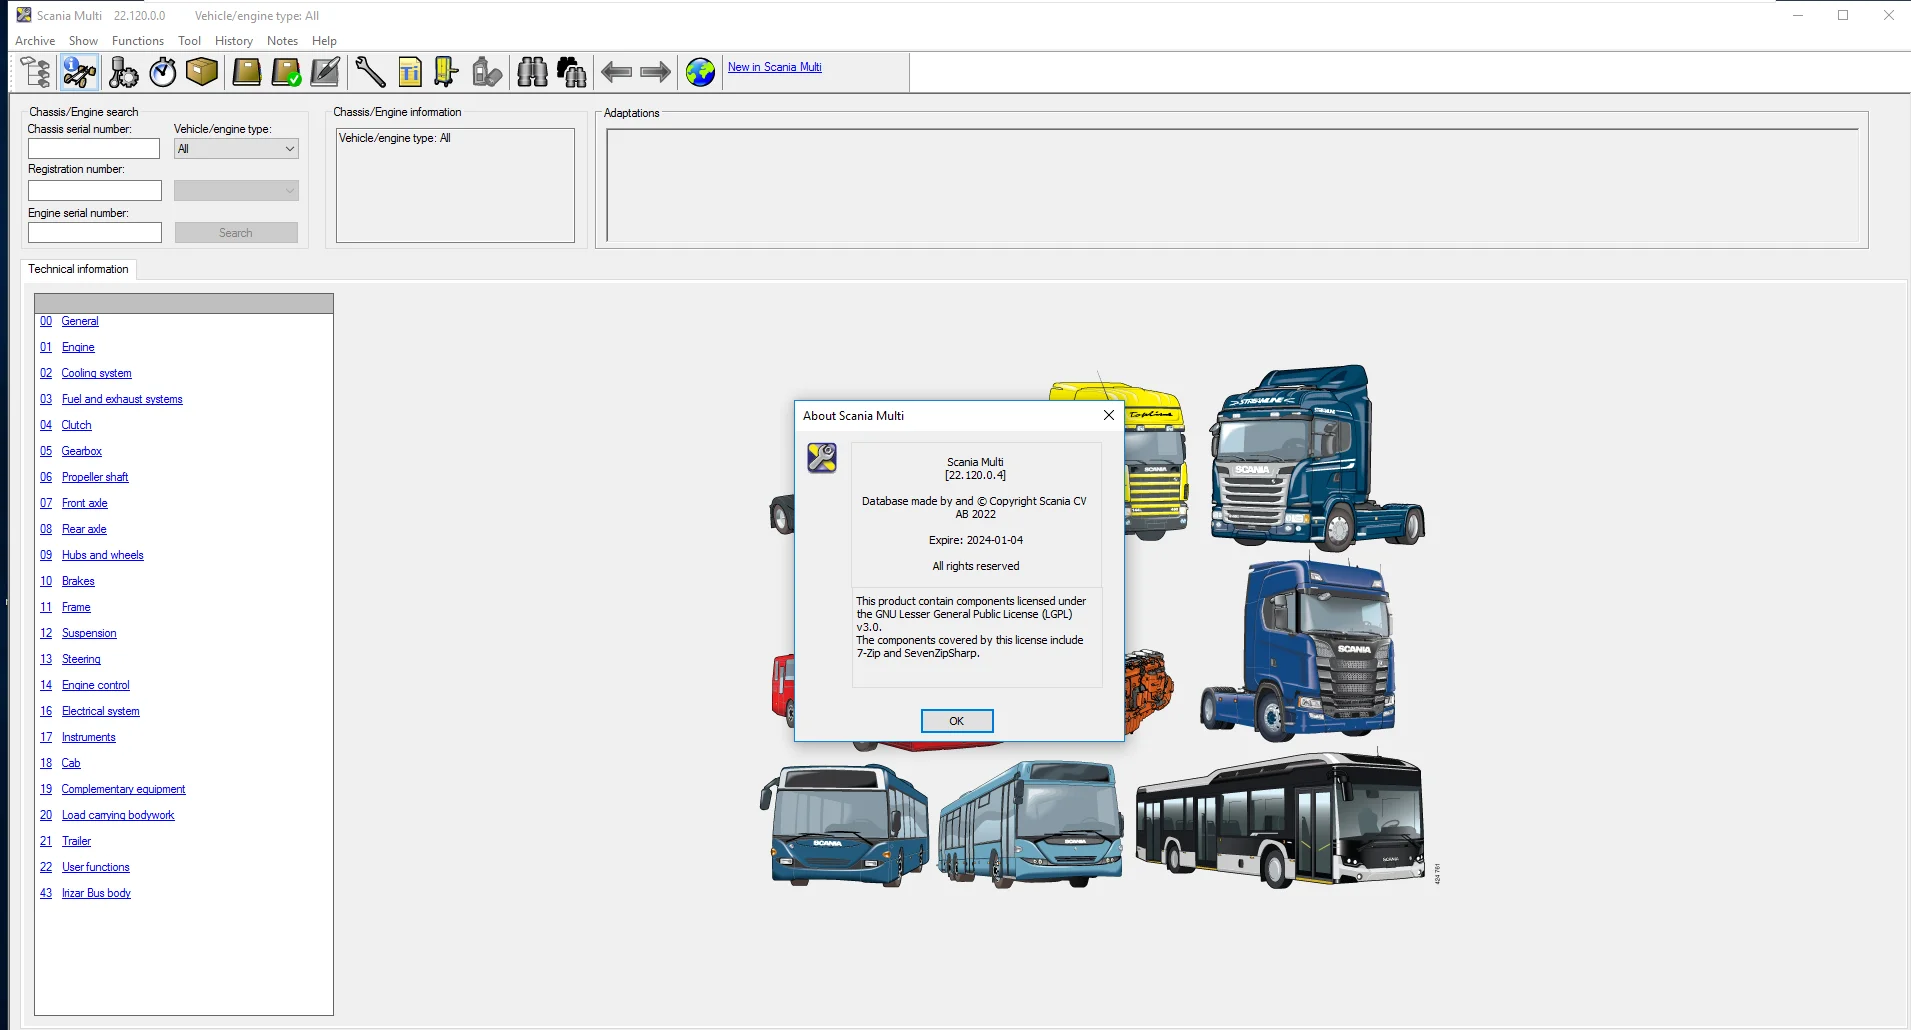Open the Propeller shaft link

95,477
